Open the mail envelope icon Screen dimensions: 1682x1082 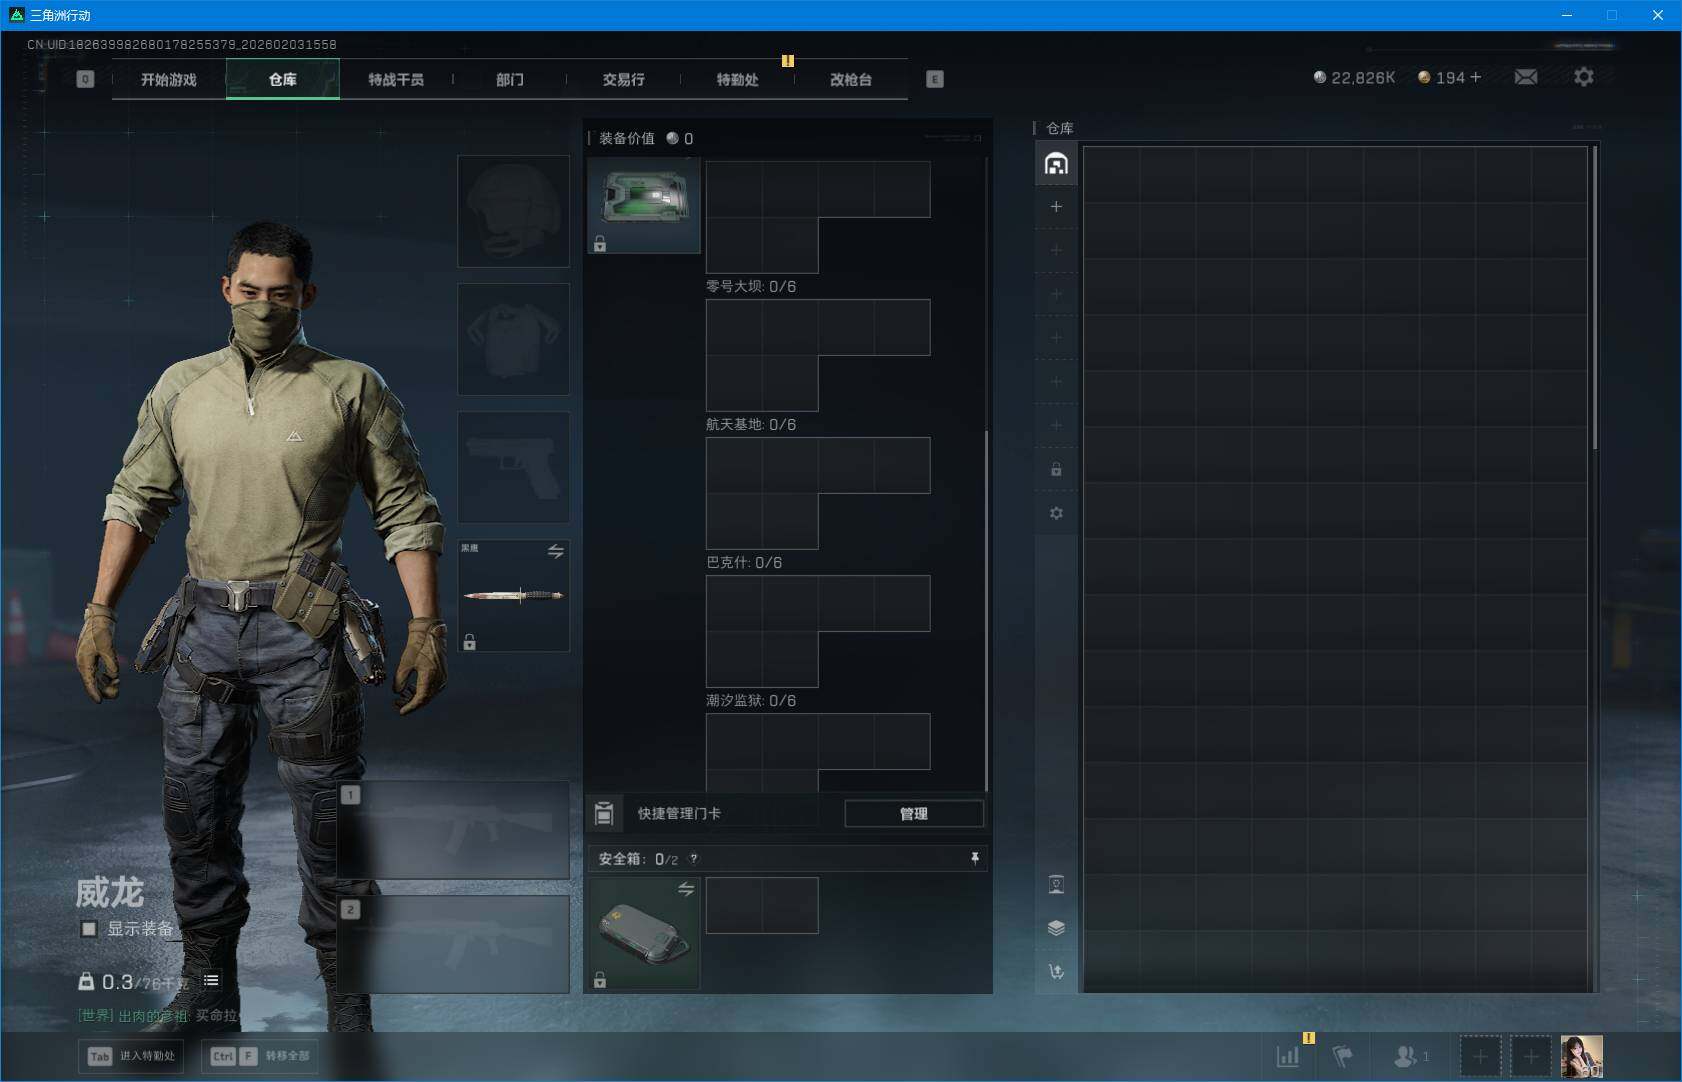coord(1525,77)
